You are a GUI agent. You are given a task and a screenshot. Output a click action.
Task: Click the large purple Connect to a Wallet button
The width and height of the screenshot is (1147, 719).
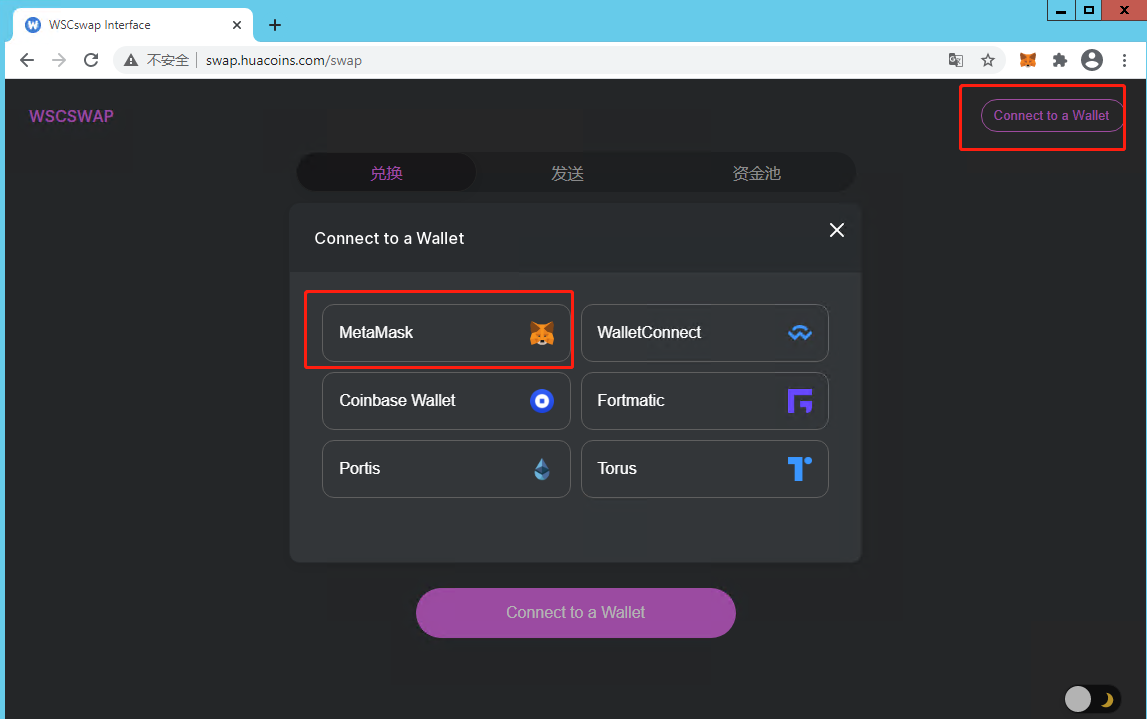[576, 613]
